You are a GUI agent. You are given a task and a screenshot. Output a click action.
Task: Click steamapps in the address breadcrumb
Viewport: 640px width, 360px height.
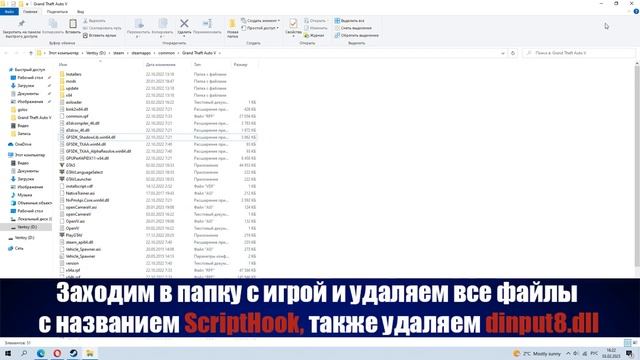(141, 53)
